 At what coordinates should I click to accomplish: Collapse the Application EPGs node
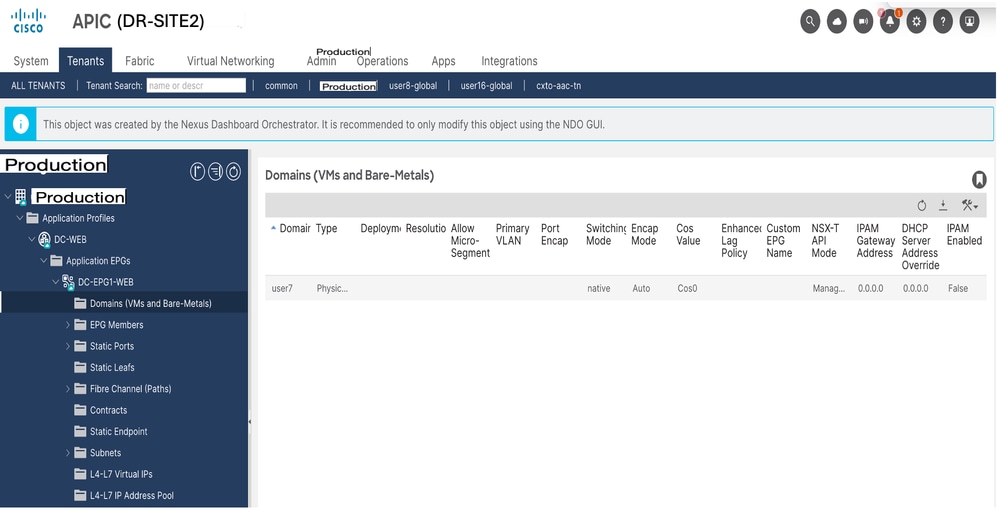(x=44, y=261)
